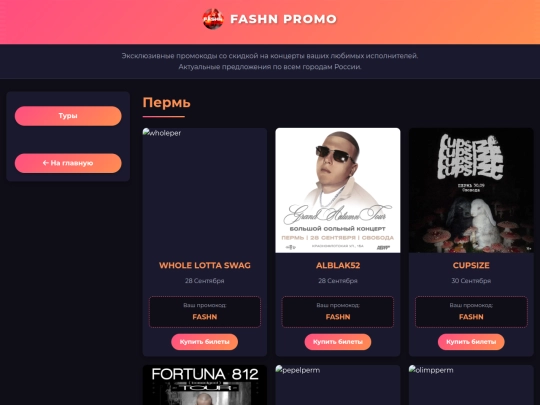Select the WHOLE LOTTA SWAG title
The height and width of the screenshot is (405, 540).
[x=205, y=265]
